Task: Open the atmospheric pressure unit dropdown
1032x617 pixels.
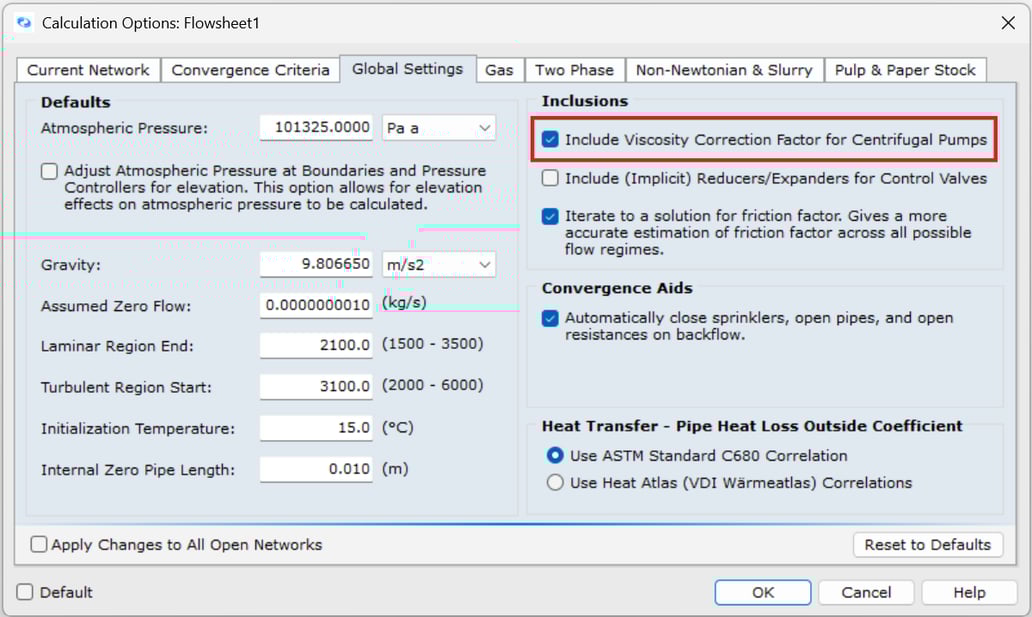Action: pos(438,128)
